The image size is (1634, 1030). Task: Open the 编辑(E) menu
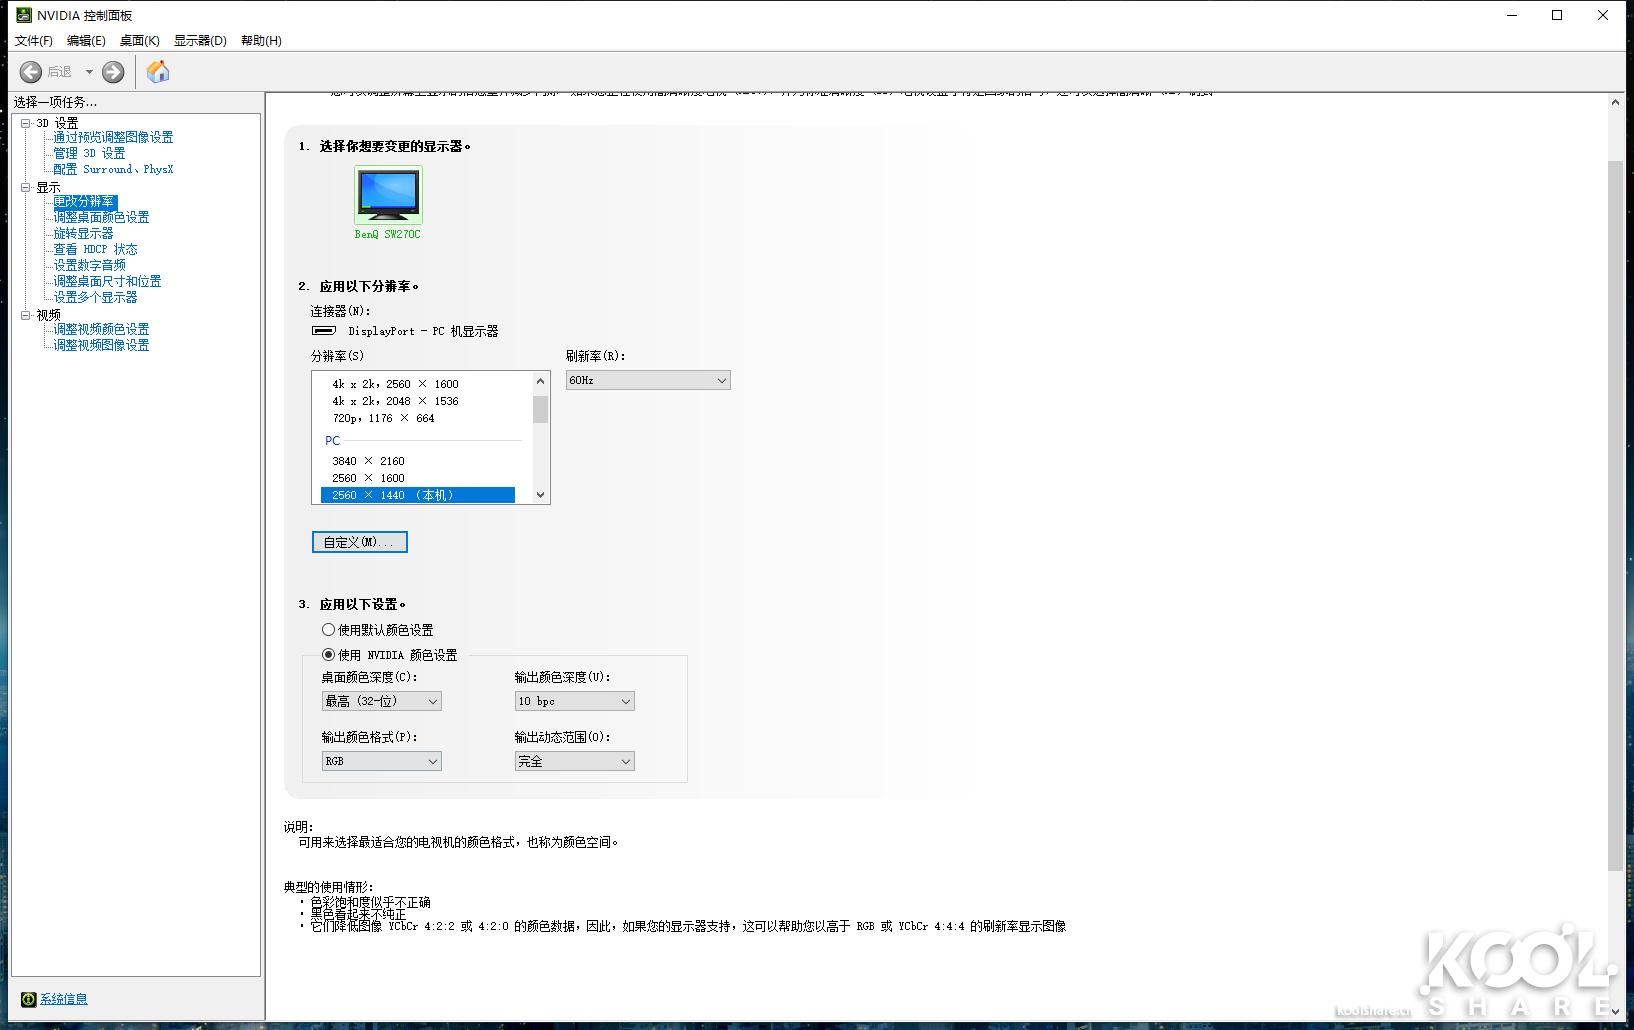click(x=88, y=40)
